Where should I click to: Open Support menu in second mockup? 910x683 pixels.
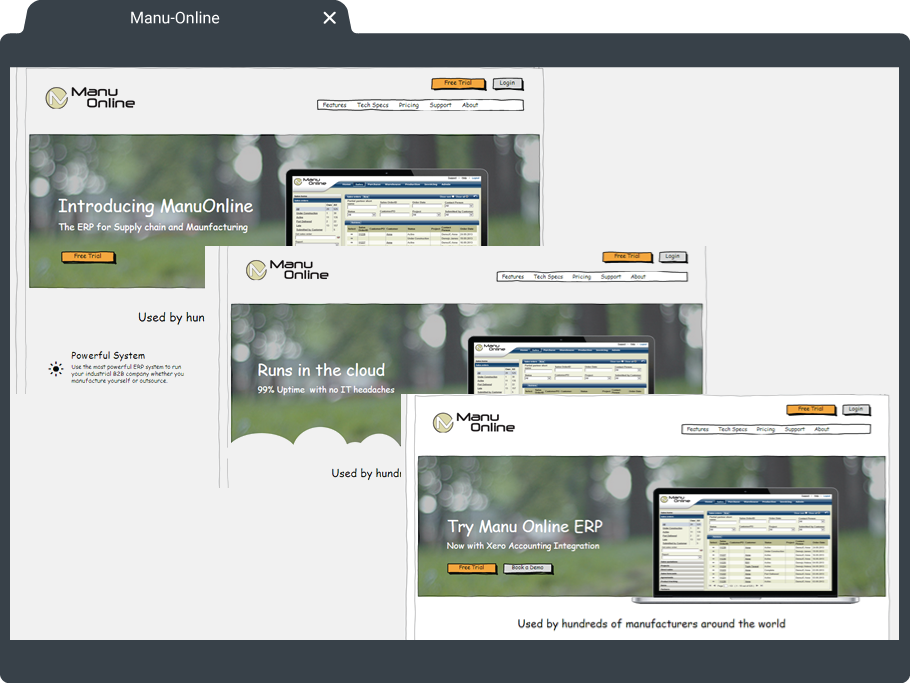click(611, 277)
